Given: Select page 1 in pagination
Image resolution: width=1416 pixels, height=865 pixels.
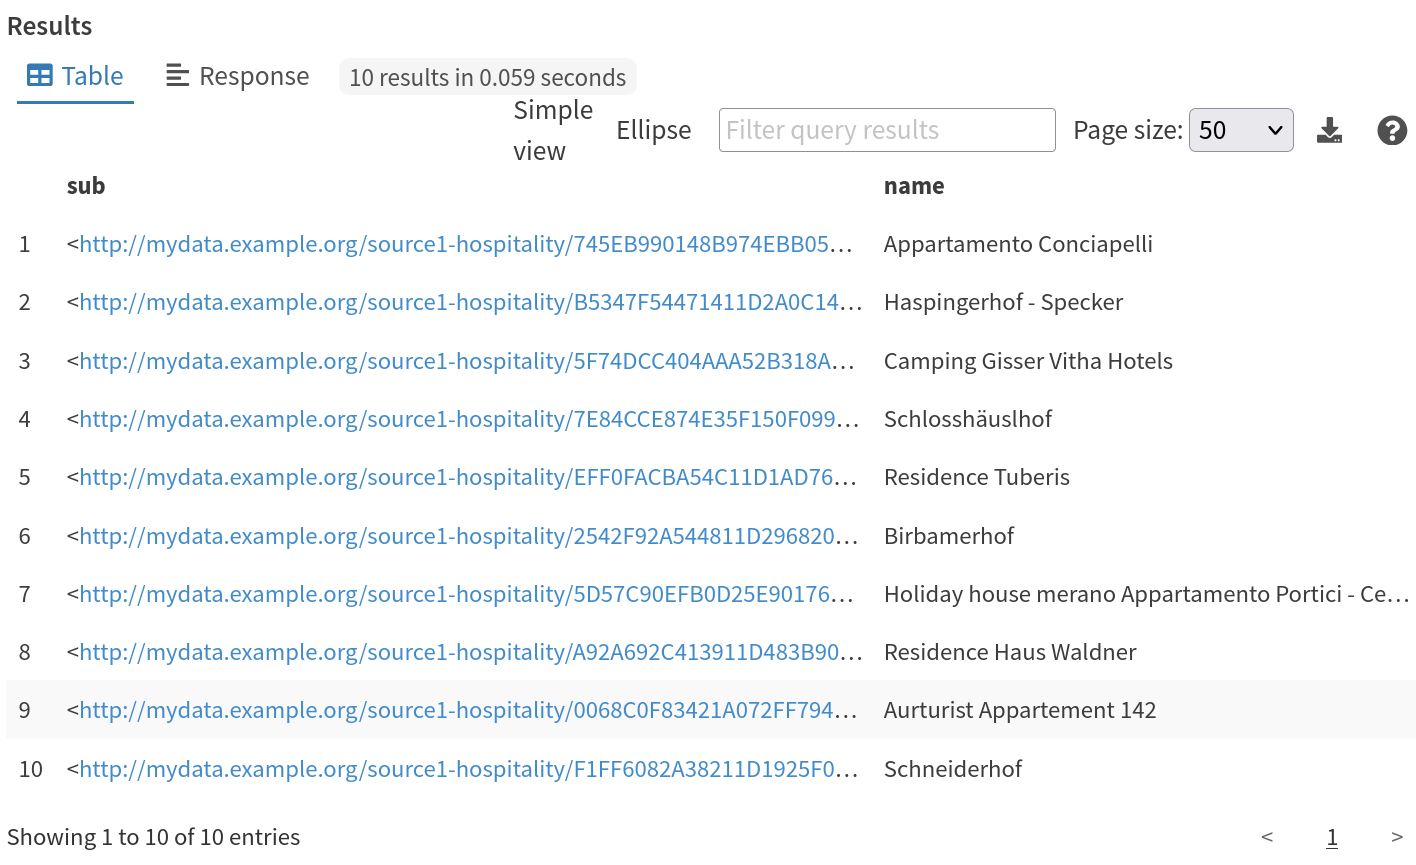Looking at the screenshot, I should 1332,837.
